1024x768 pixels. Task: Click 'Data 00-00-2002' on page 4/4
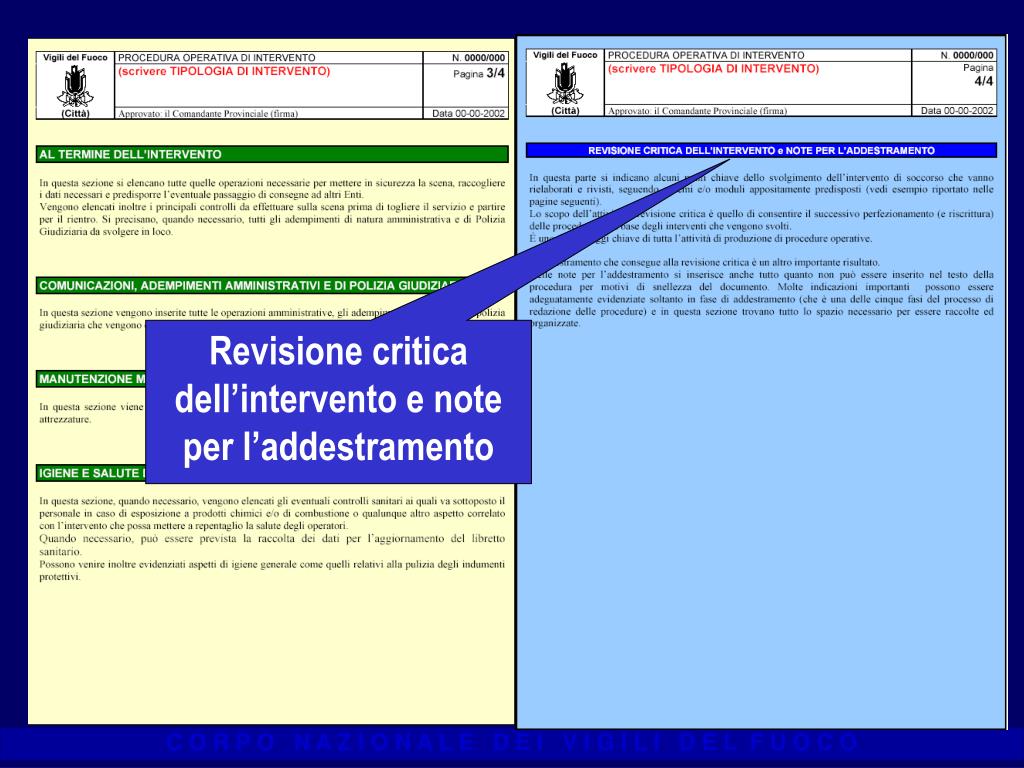(x=957, y=110)
